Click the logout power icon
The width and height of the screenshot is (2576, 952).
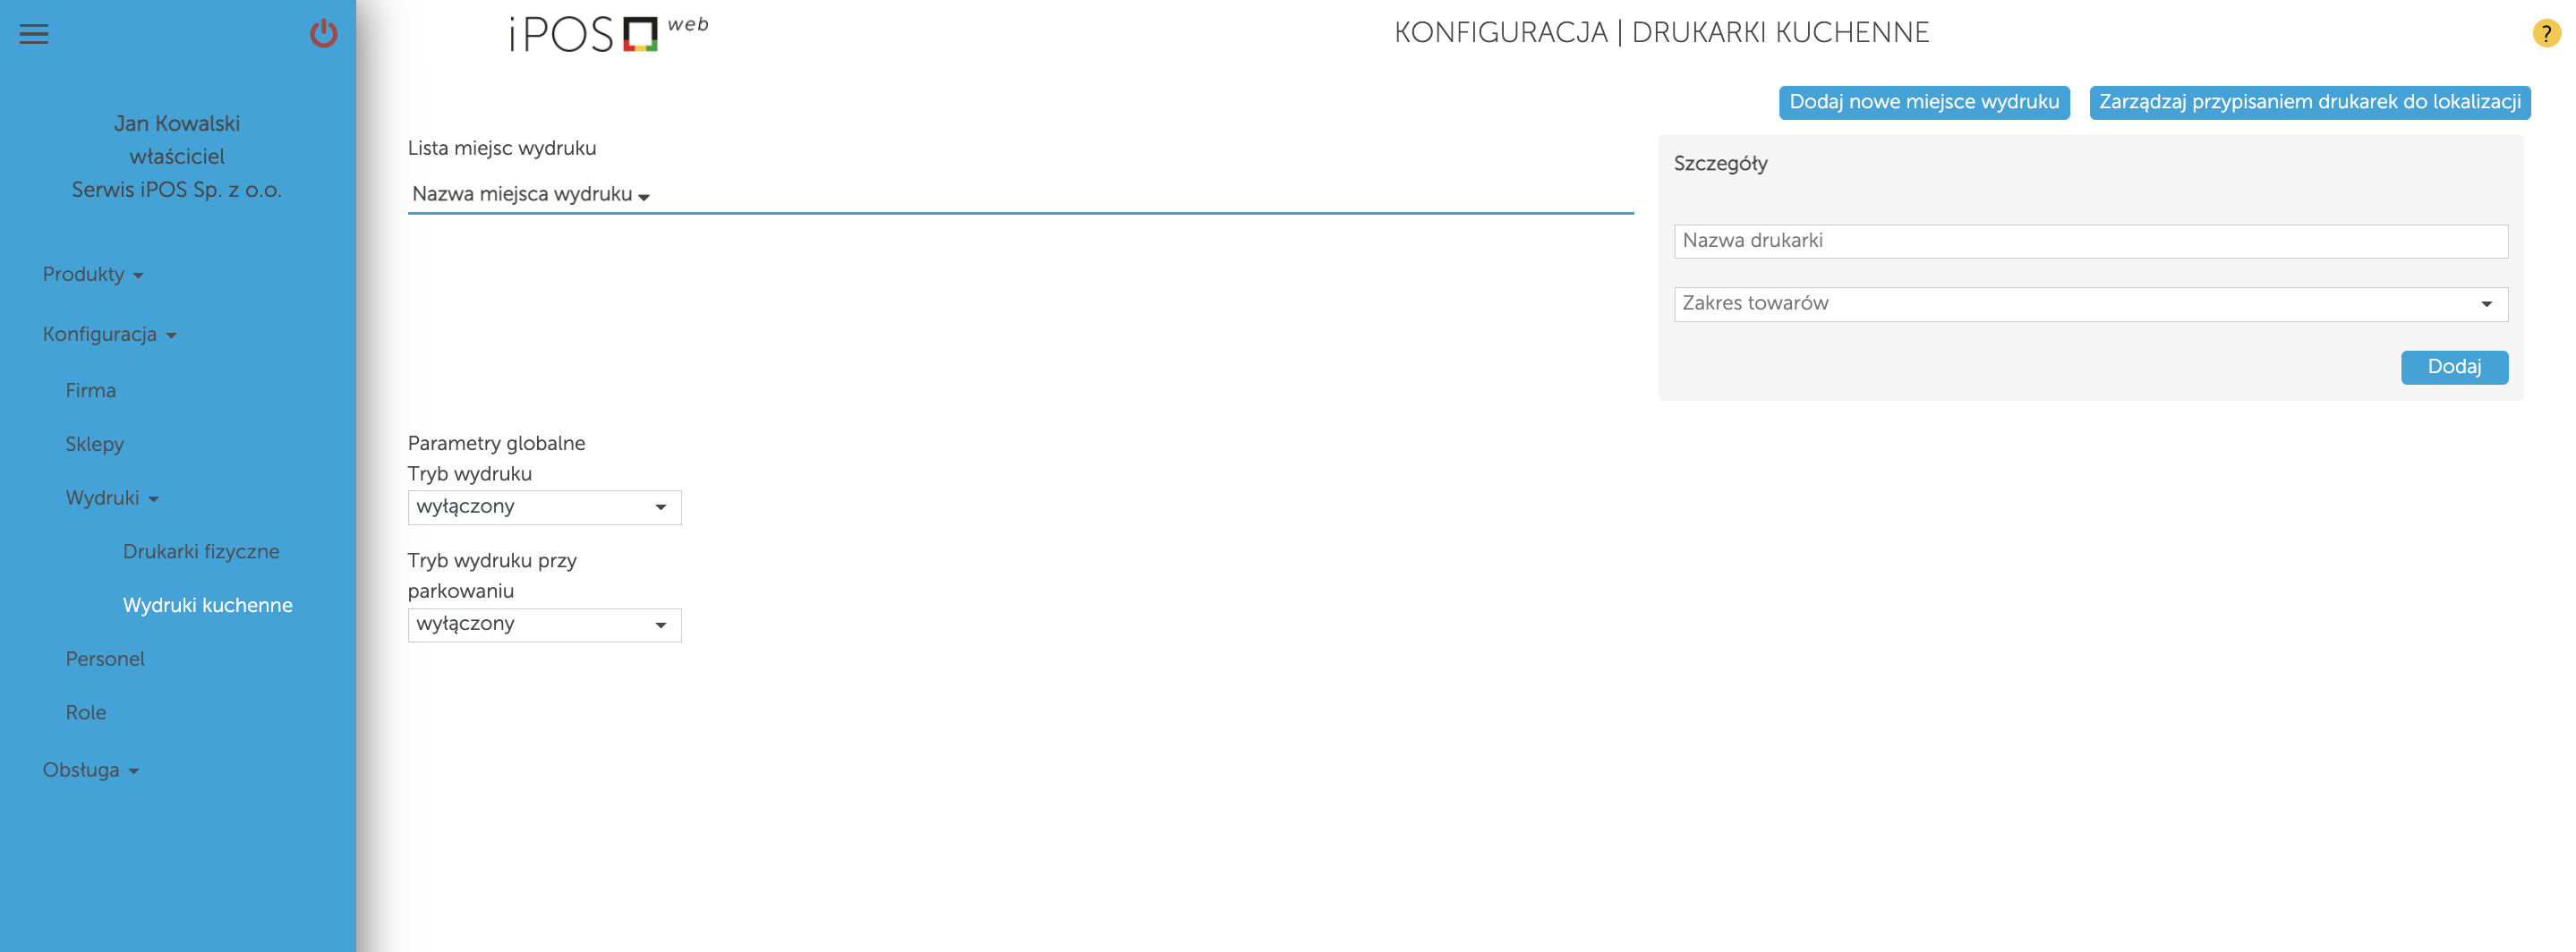[x=325, y=34]
